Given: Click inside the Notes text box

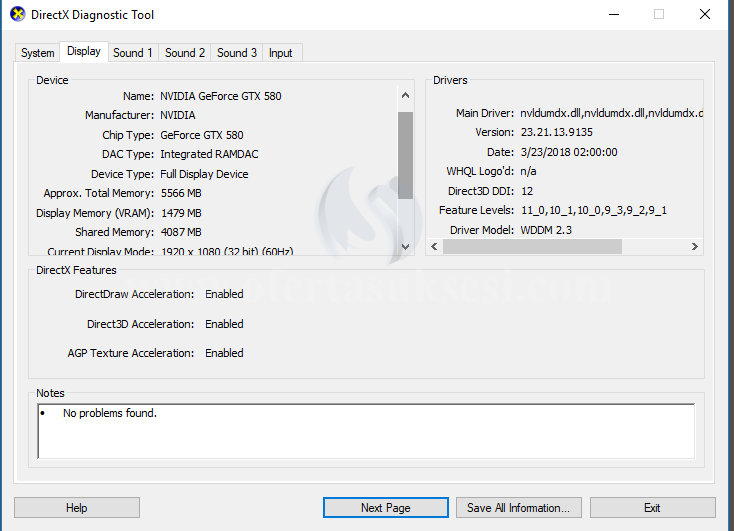Looking at the screenshot, I should point(366,431).
